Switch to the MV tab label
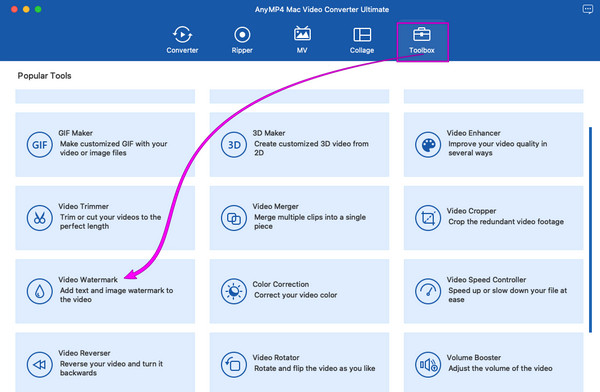This screenshot has width=600, height=392. 302,50
